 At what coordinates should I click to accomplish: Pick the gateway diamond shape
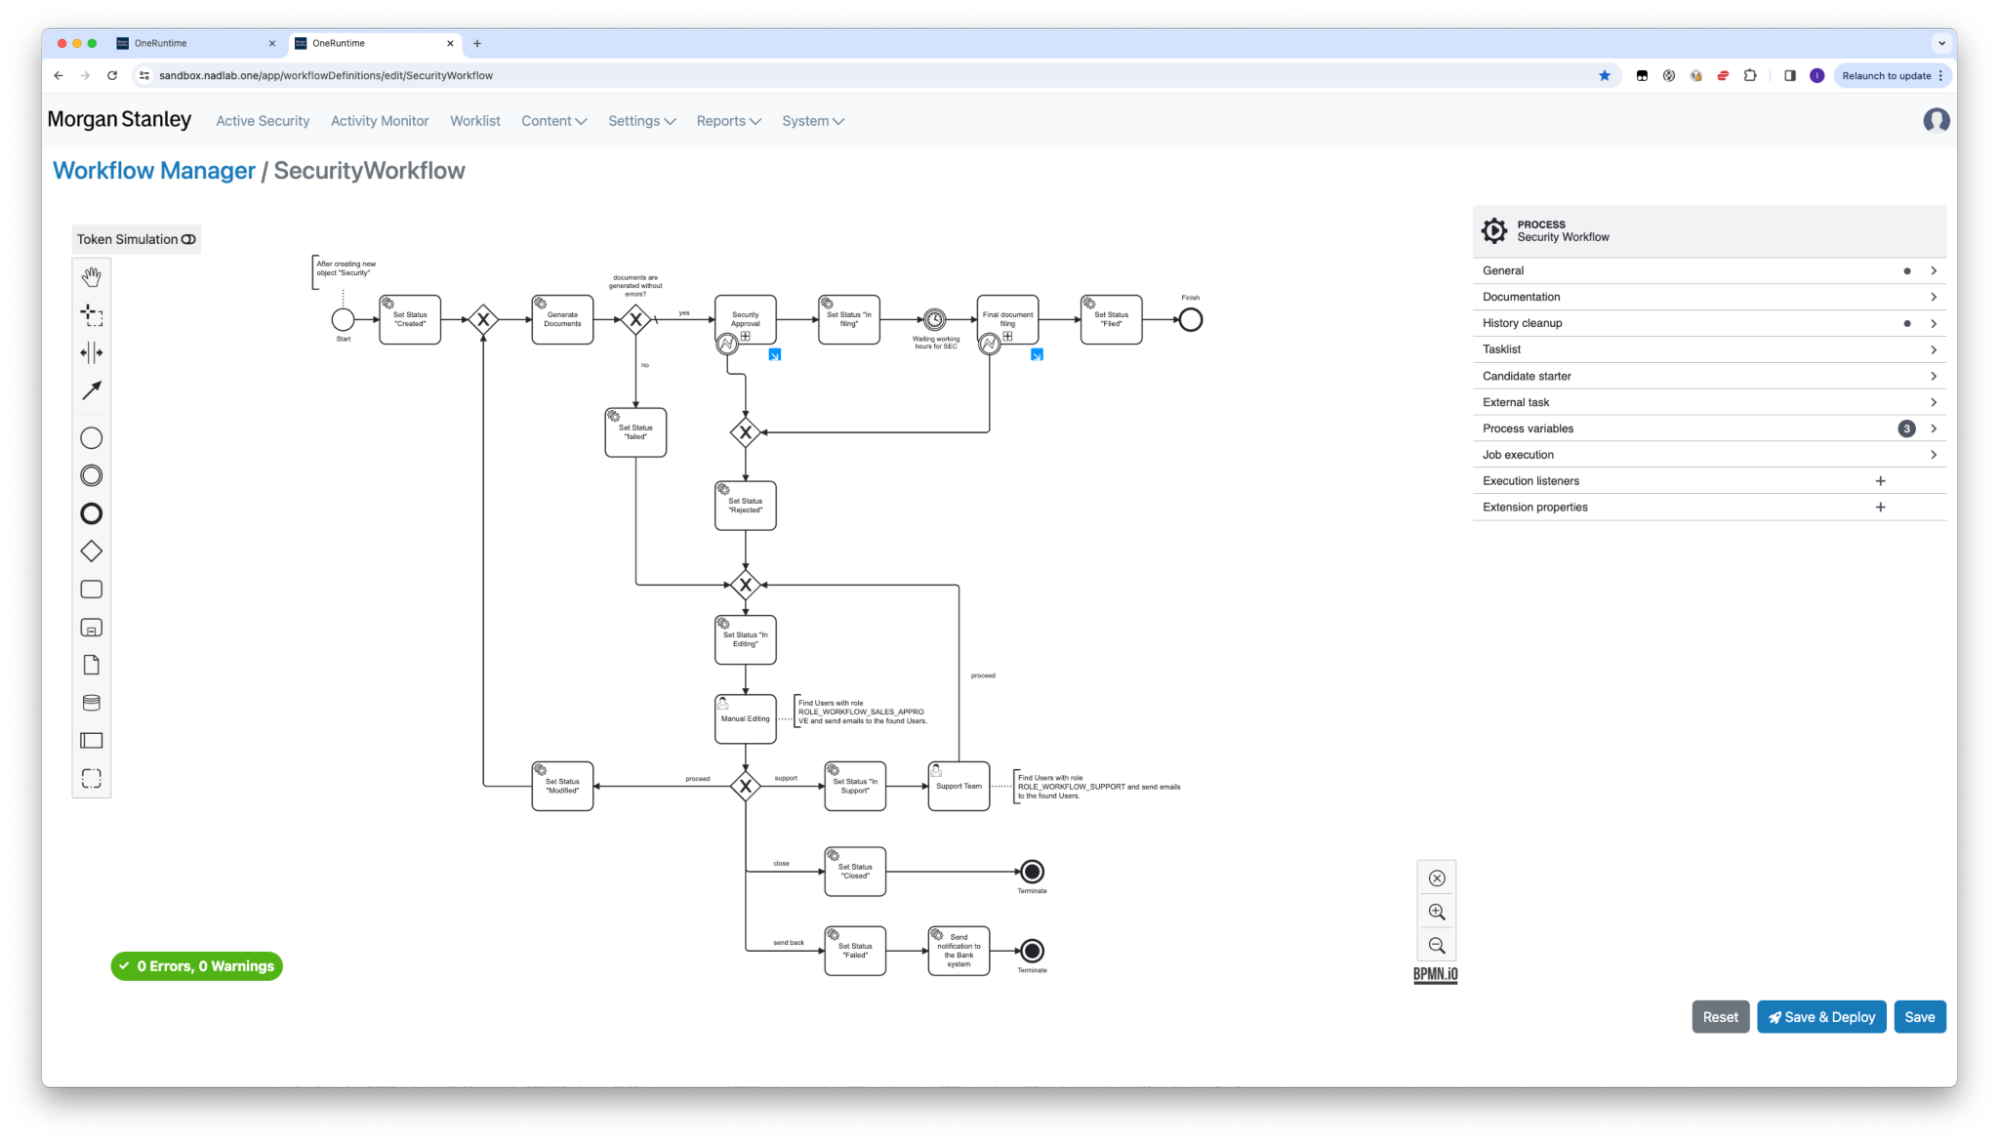91,551
